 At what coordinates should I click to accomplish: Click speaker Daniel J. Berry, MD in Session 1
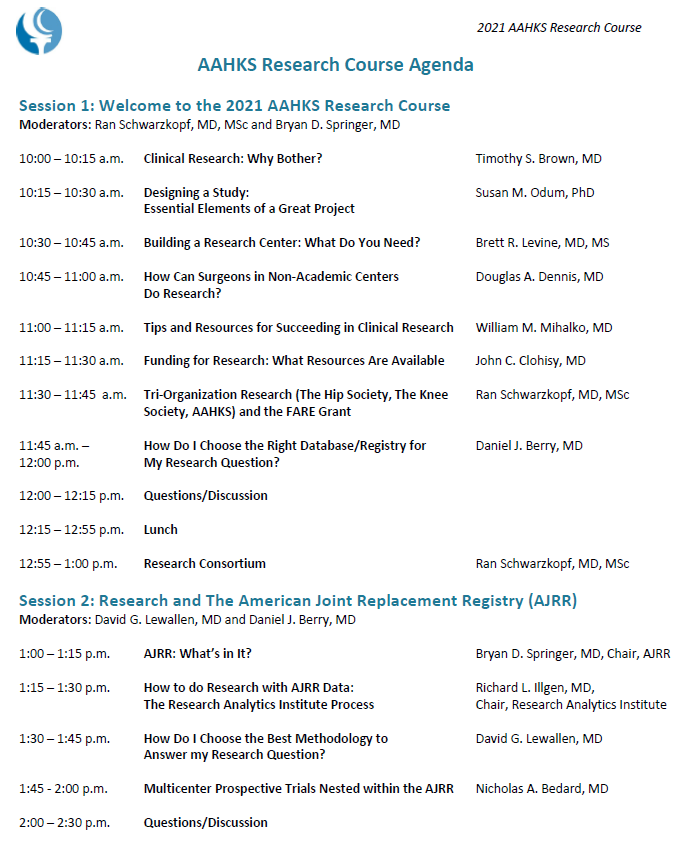(x=529, y=446)
